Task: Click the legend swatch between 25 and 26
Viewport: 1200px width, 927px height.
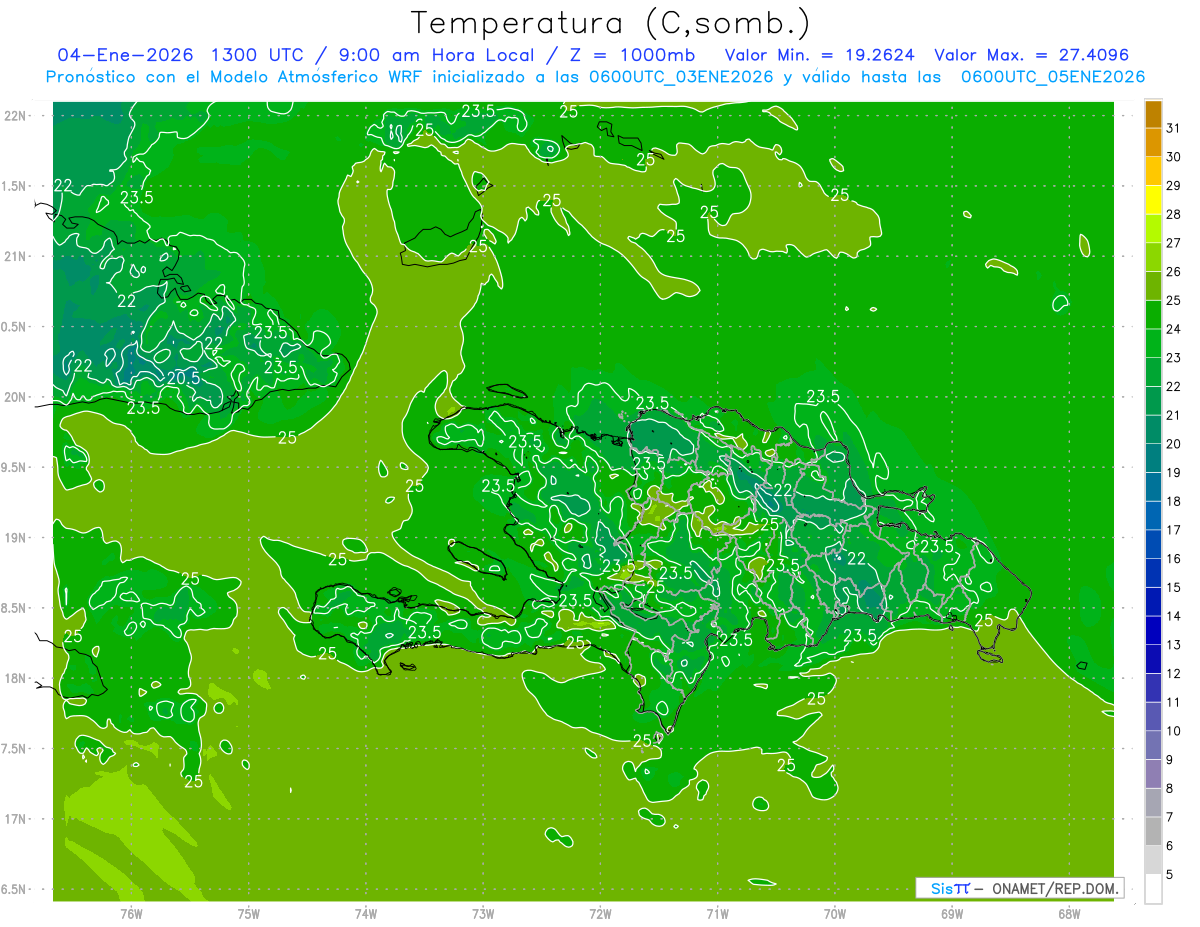Action: pos(1153,286)
